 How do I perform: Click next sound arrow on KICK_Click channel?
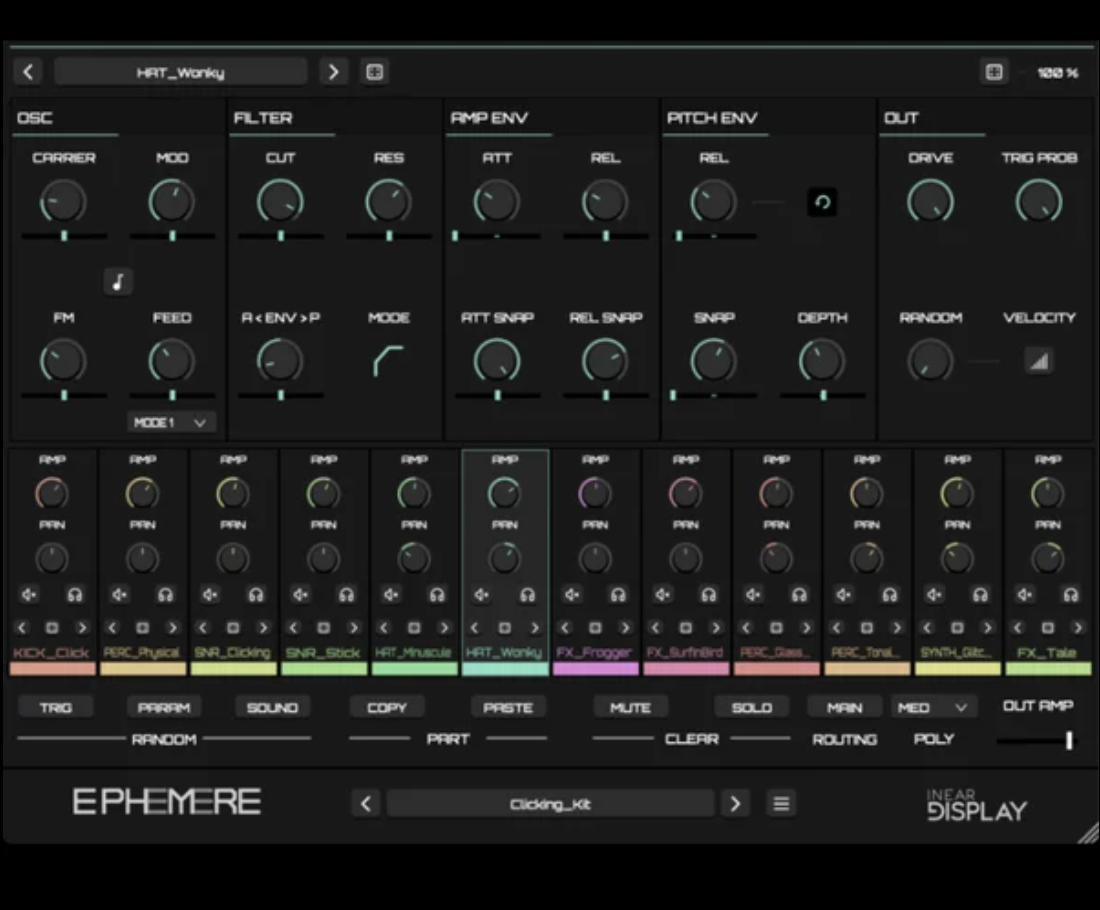pos(82,627)
